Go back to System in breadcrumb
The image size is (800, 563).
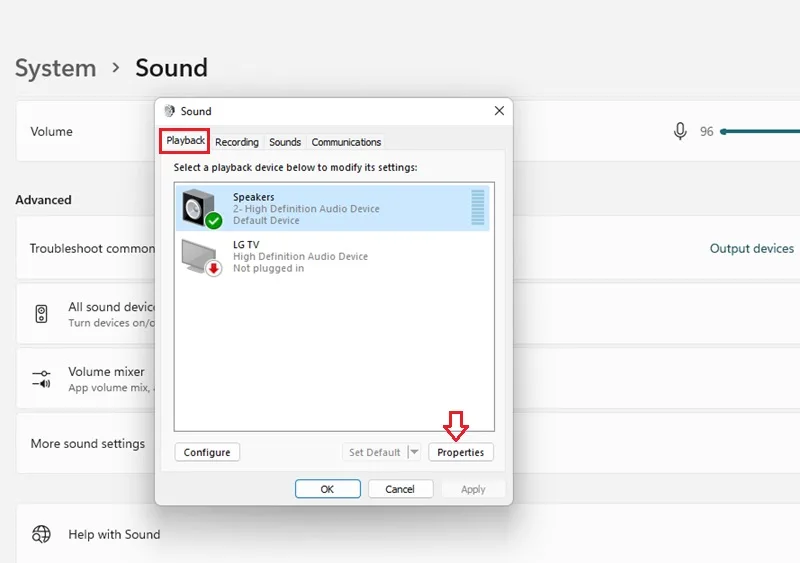click(56, 68)
